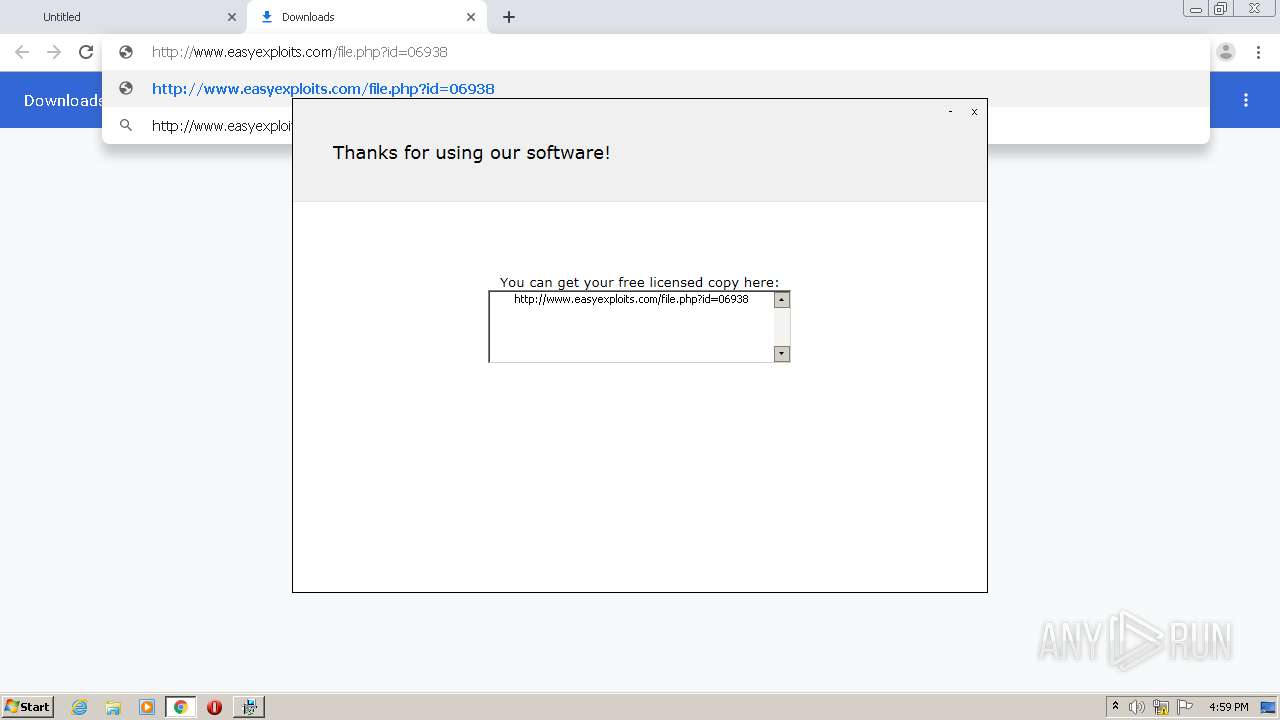This screenshot has height=720, width=1280.
Task: Click Show desktop button at taskbar end
Action: pos(1269,707)
